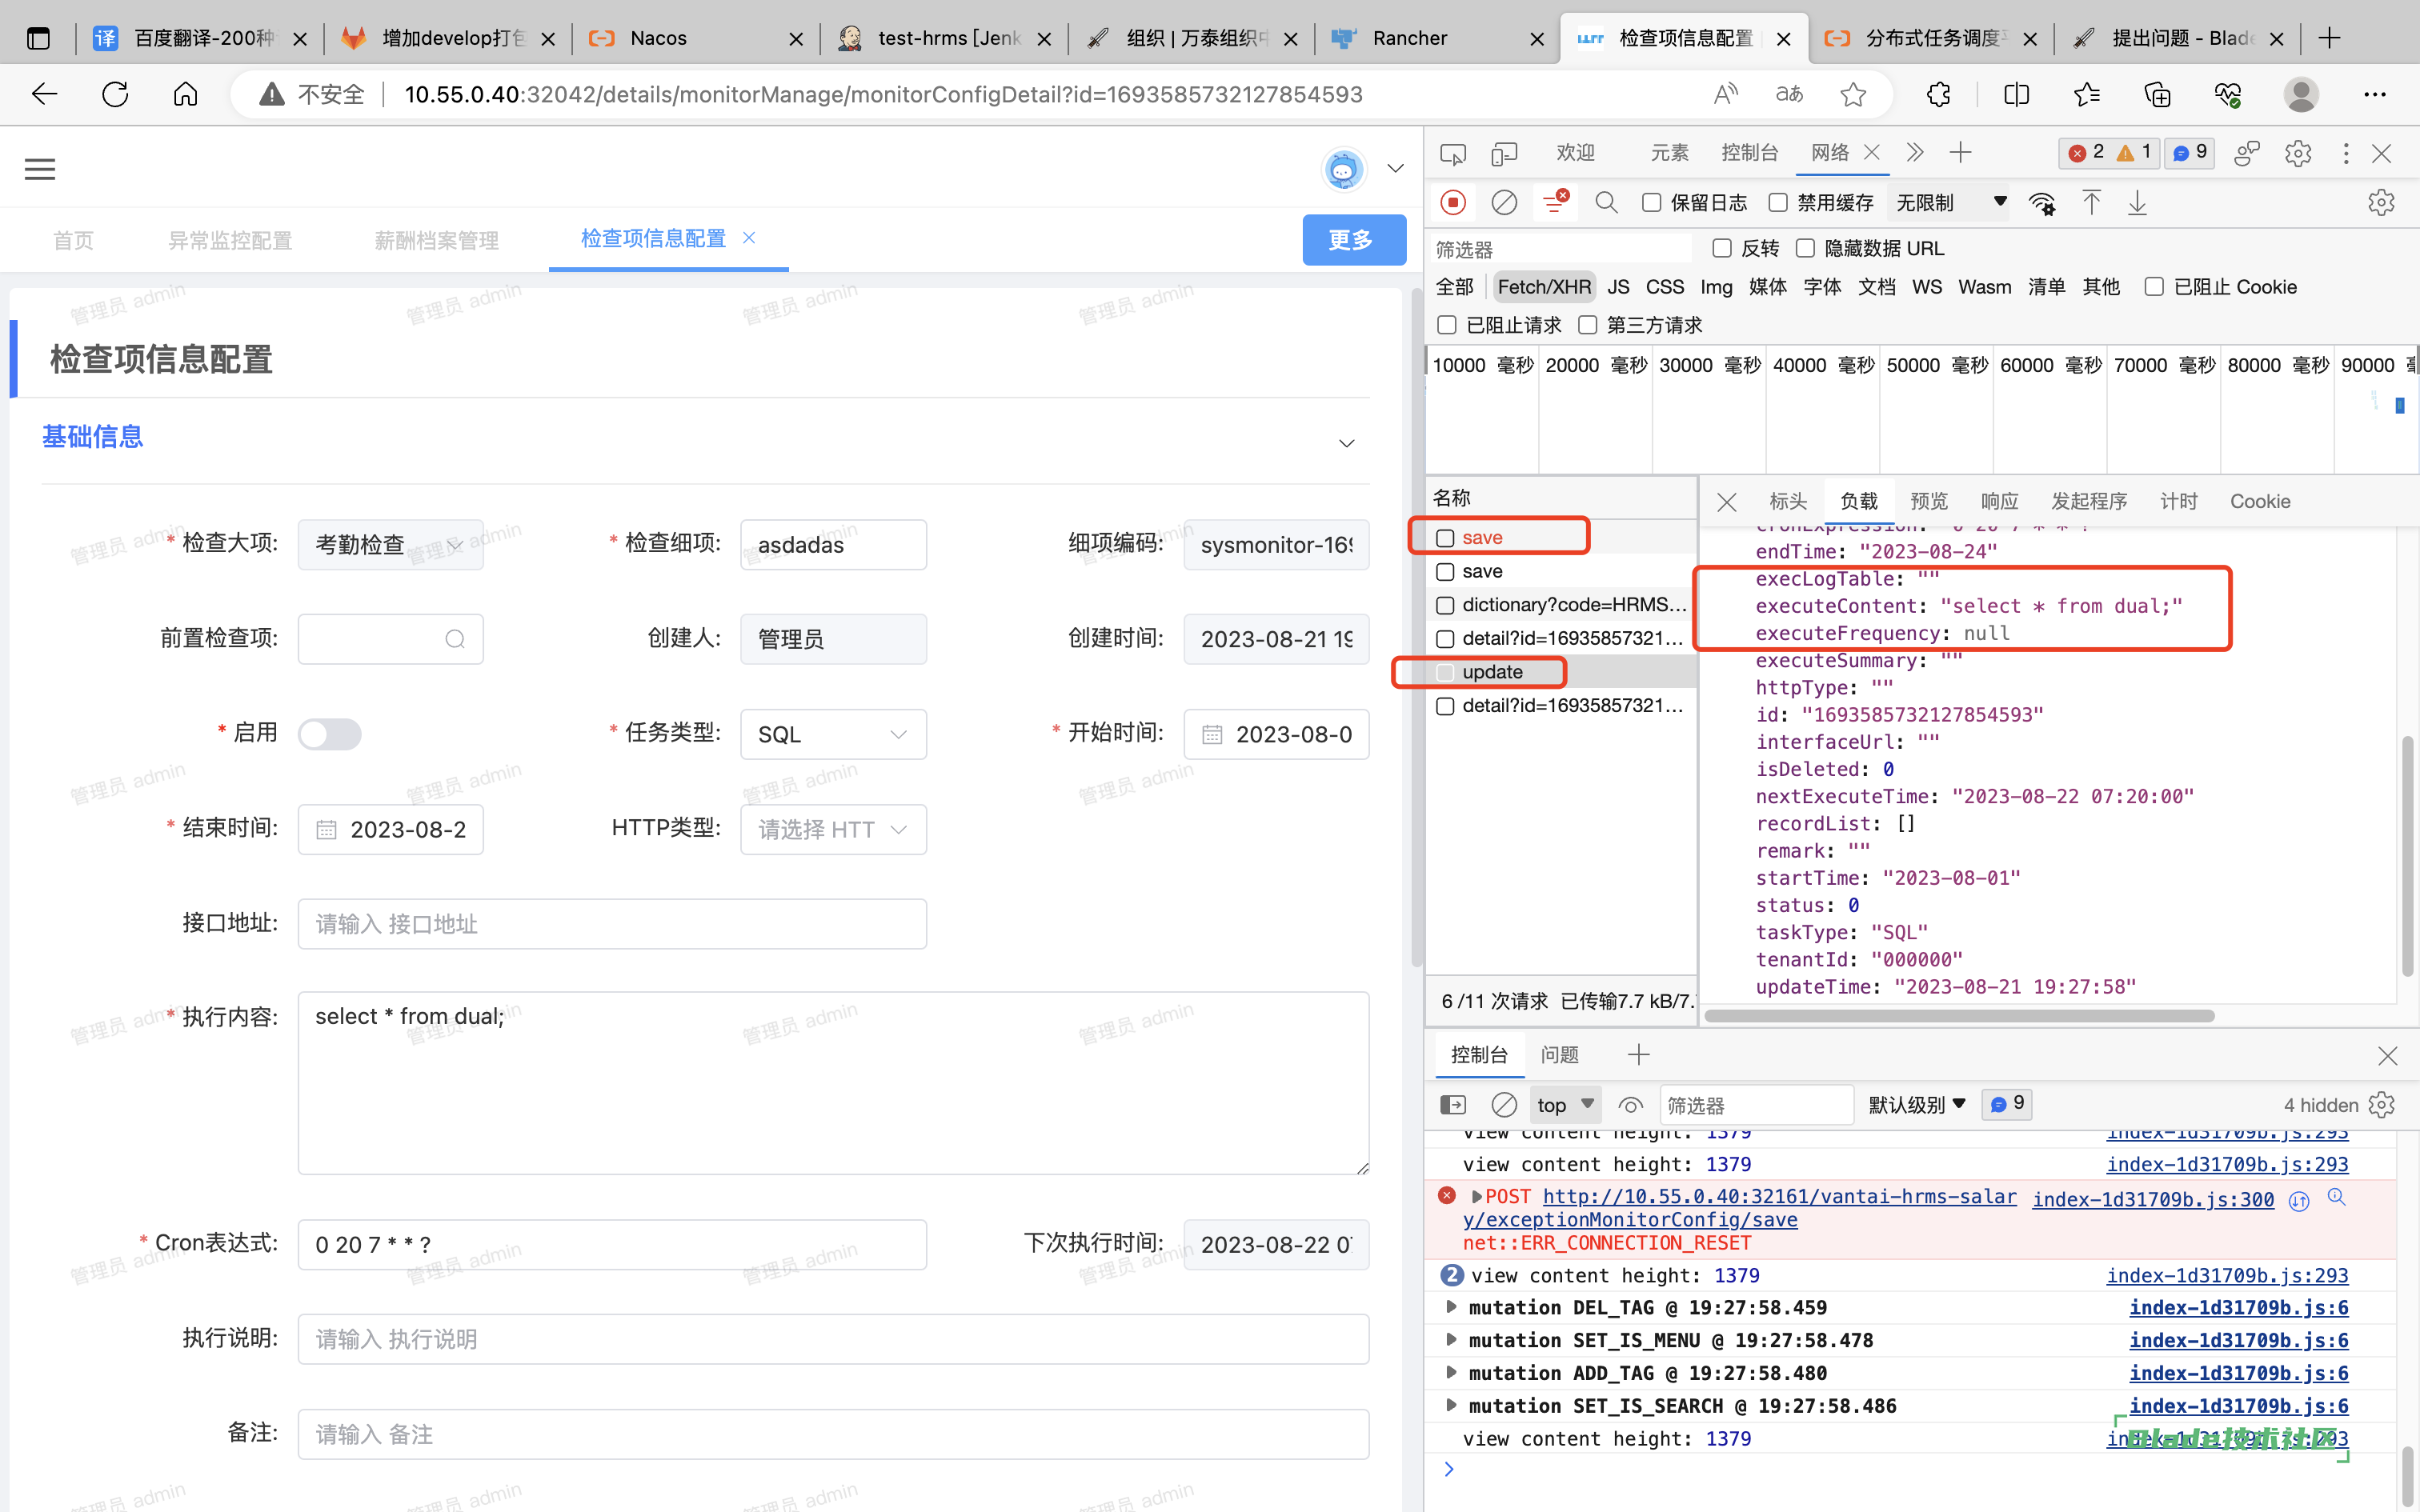The image size is (2420, 1512).
Task: Filter requests by JS type
Action: (x=1618, y=287)
